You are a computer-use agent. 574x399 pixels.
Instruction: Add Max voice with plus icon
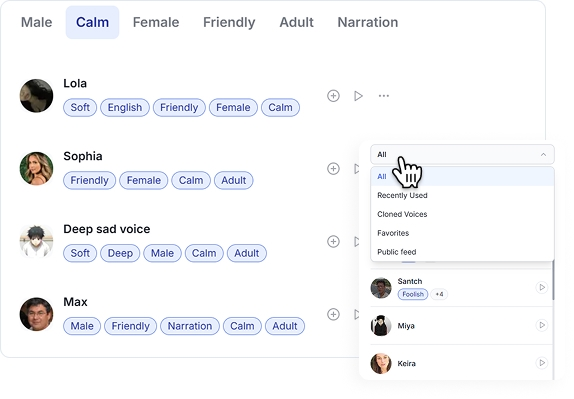(x=333, y=314)
